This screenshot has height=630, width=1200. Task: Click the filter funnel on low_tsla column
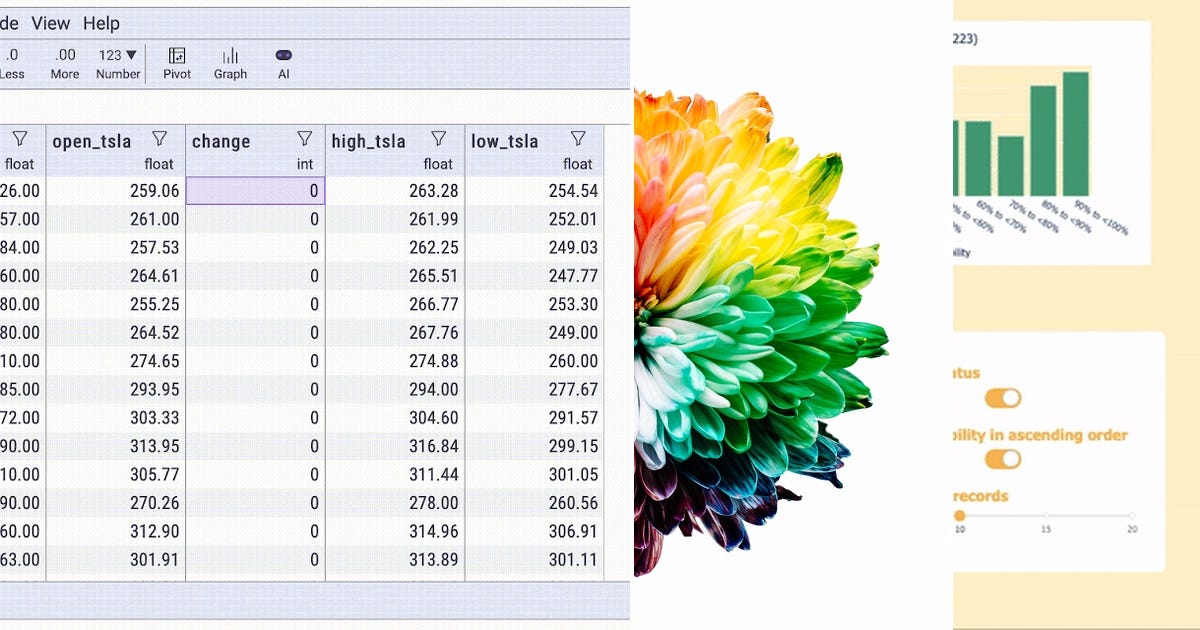point(578,138)
